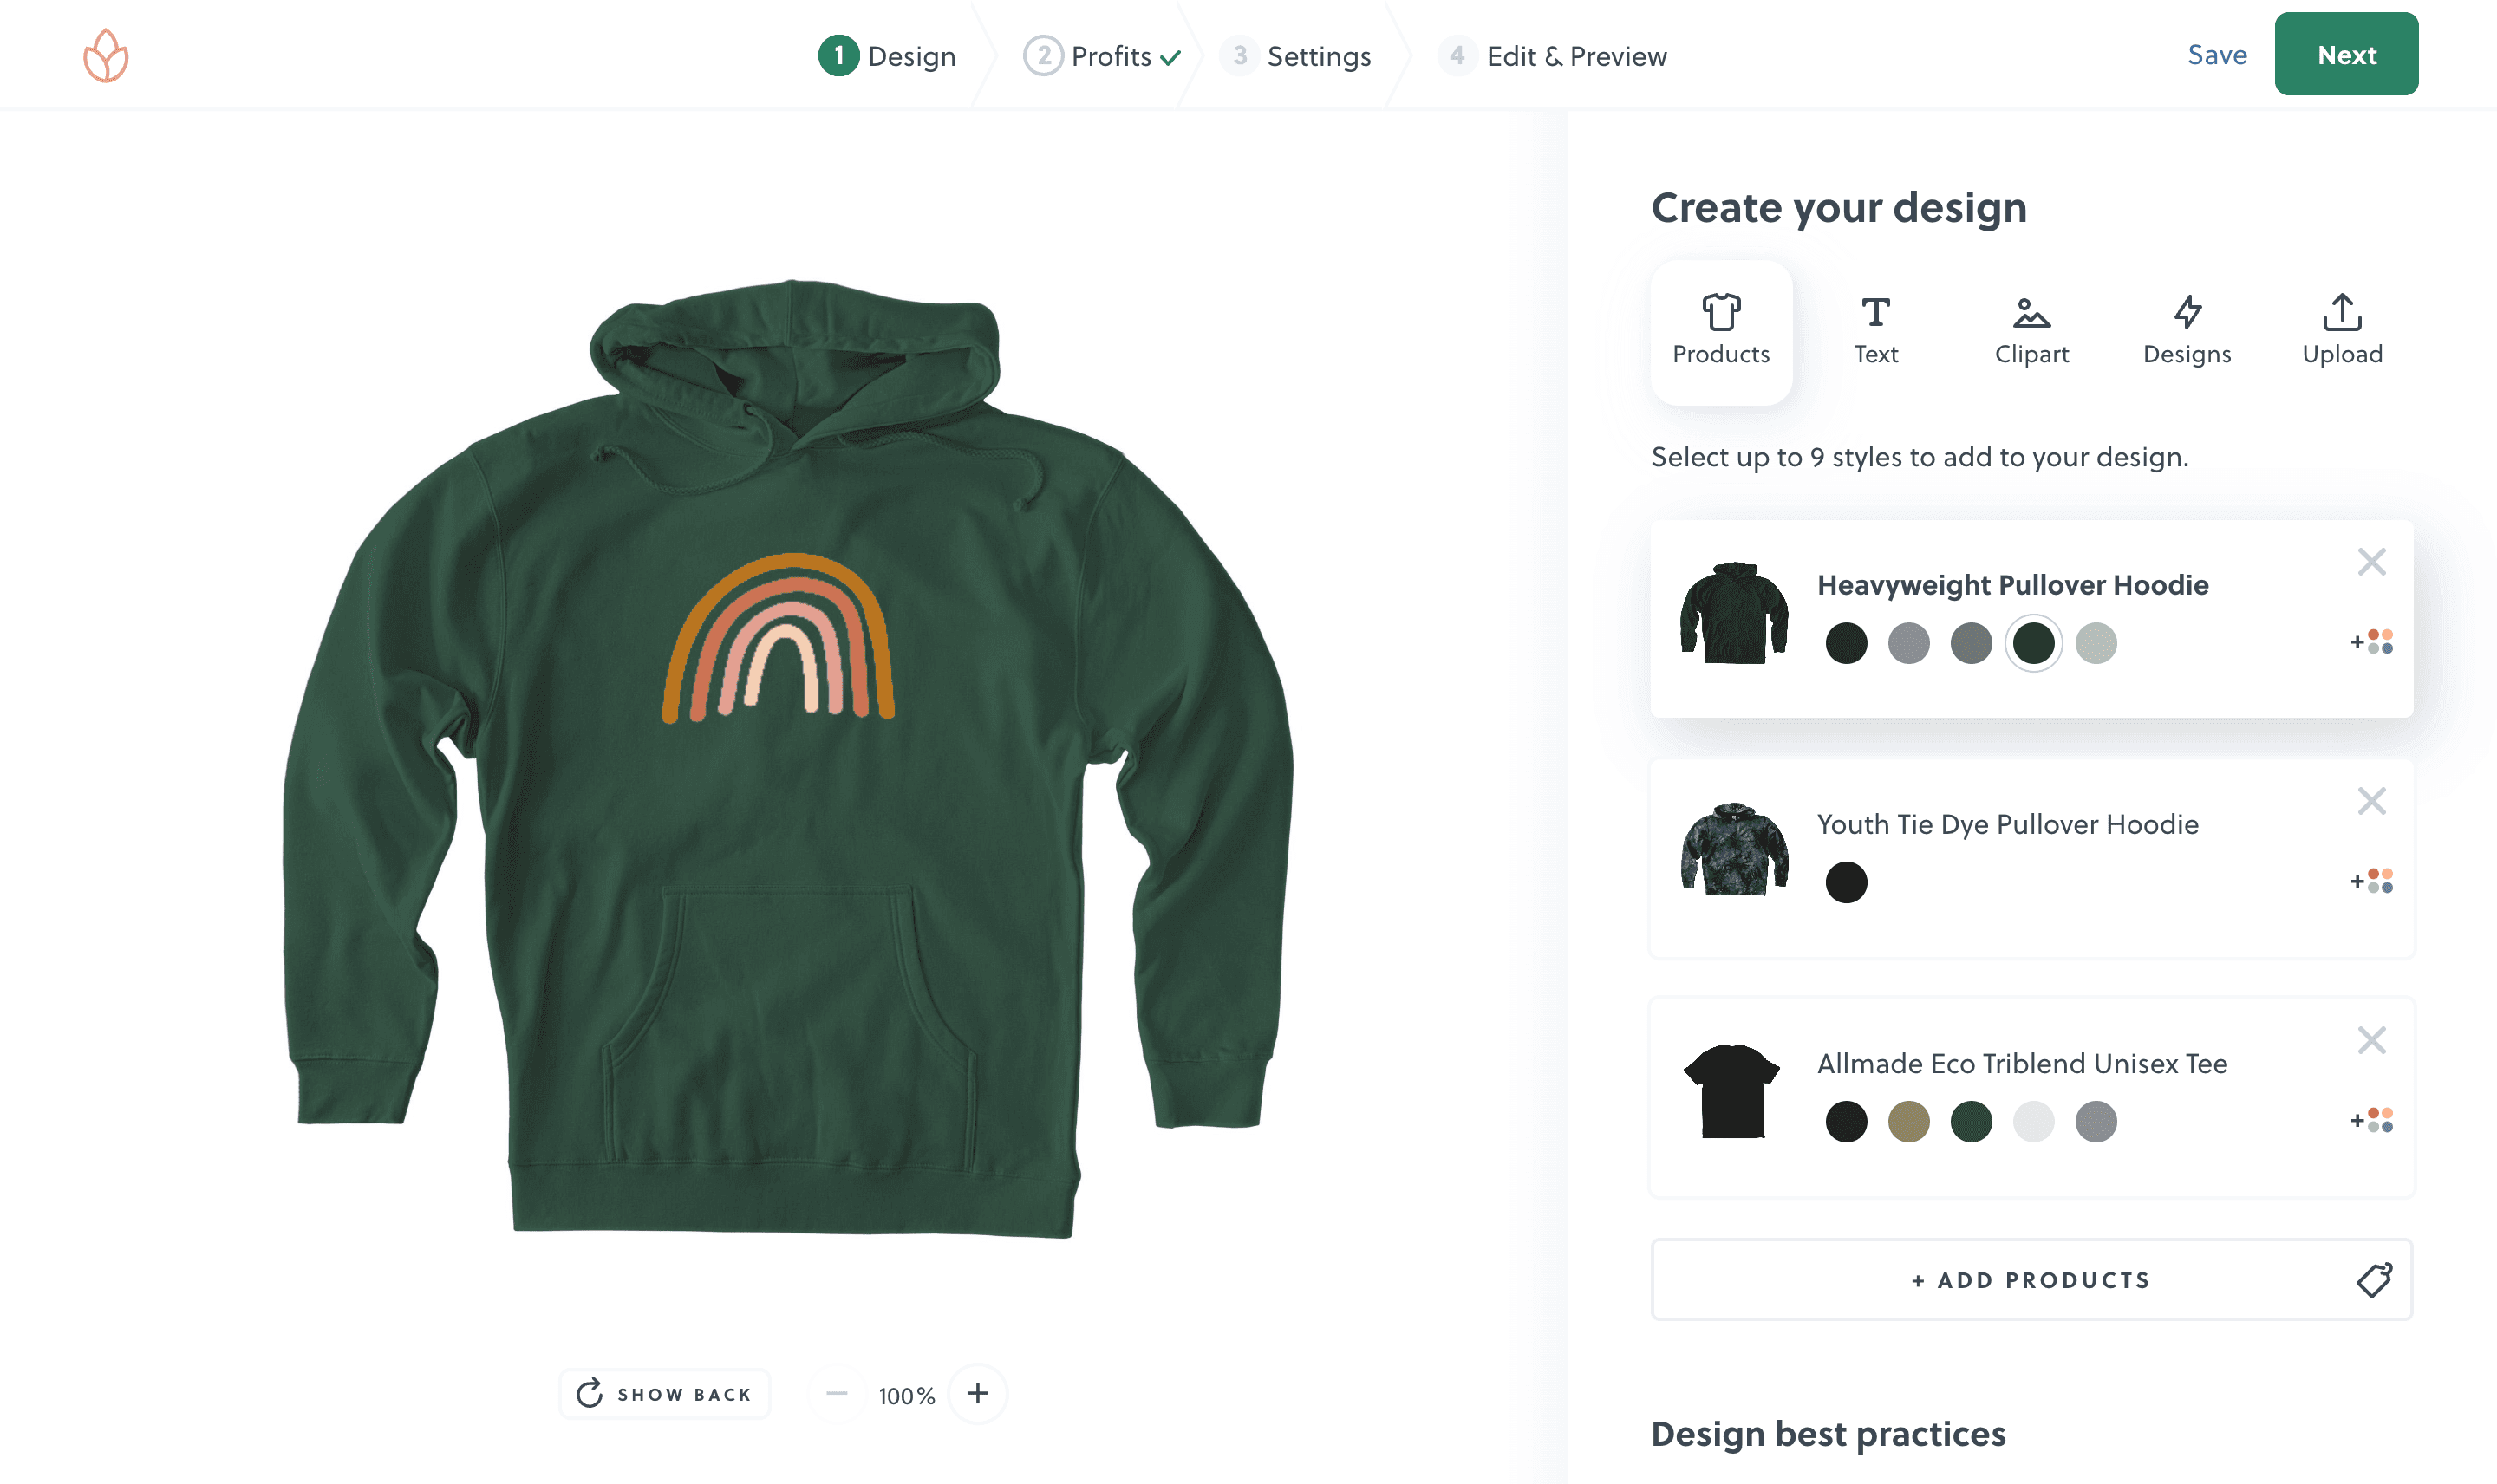Select the olive color for the Allmade Eco Tee
Screen dimensions: 2497x1484
pos(1909,1121)
